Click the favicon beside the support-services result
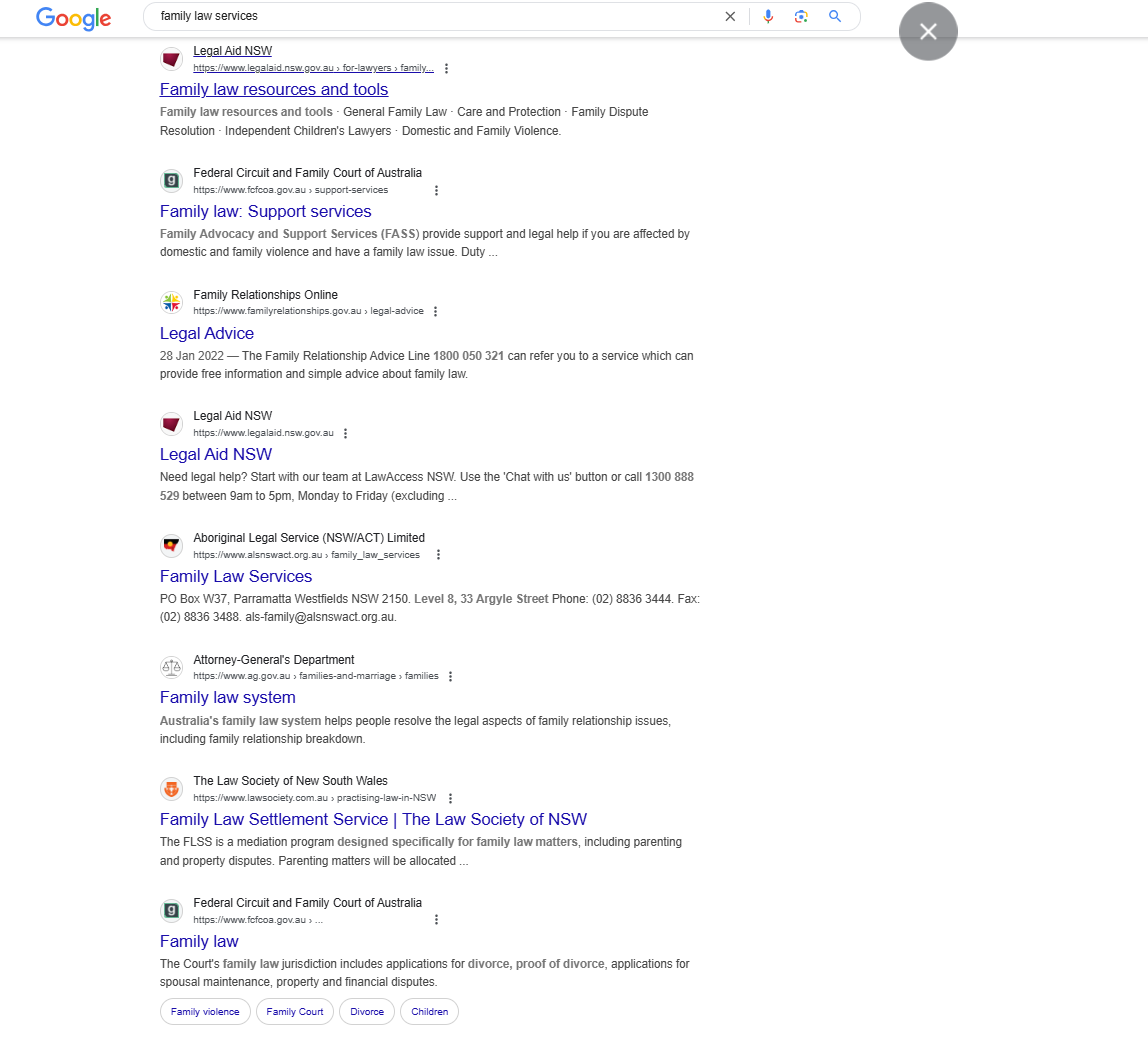This screenshot has width=1148, height=1043. pyautogui.click(x=171, y=180)
